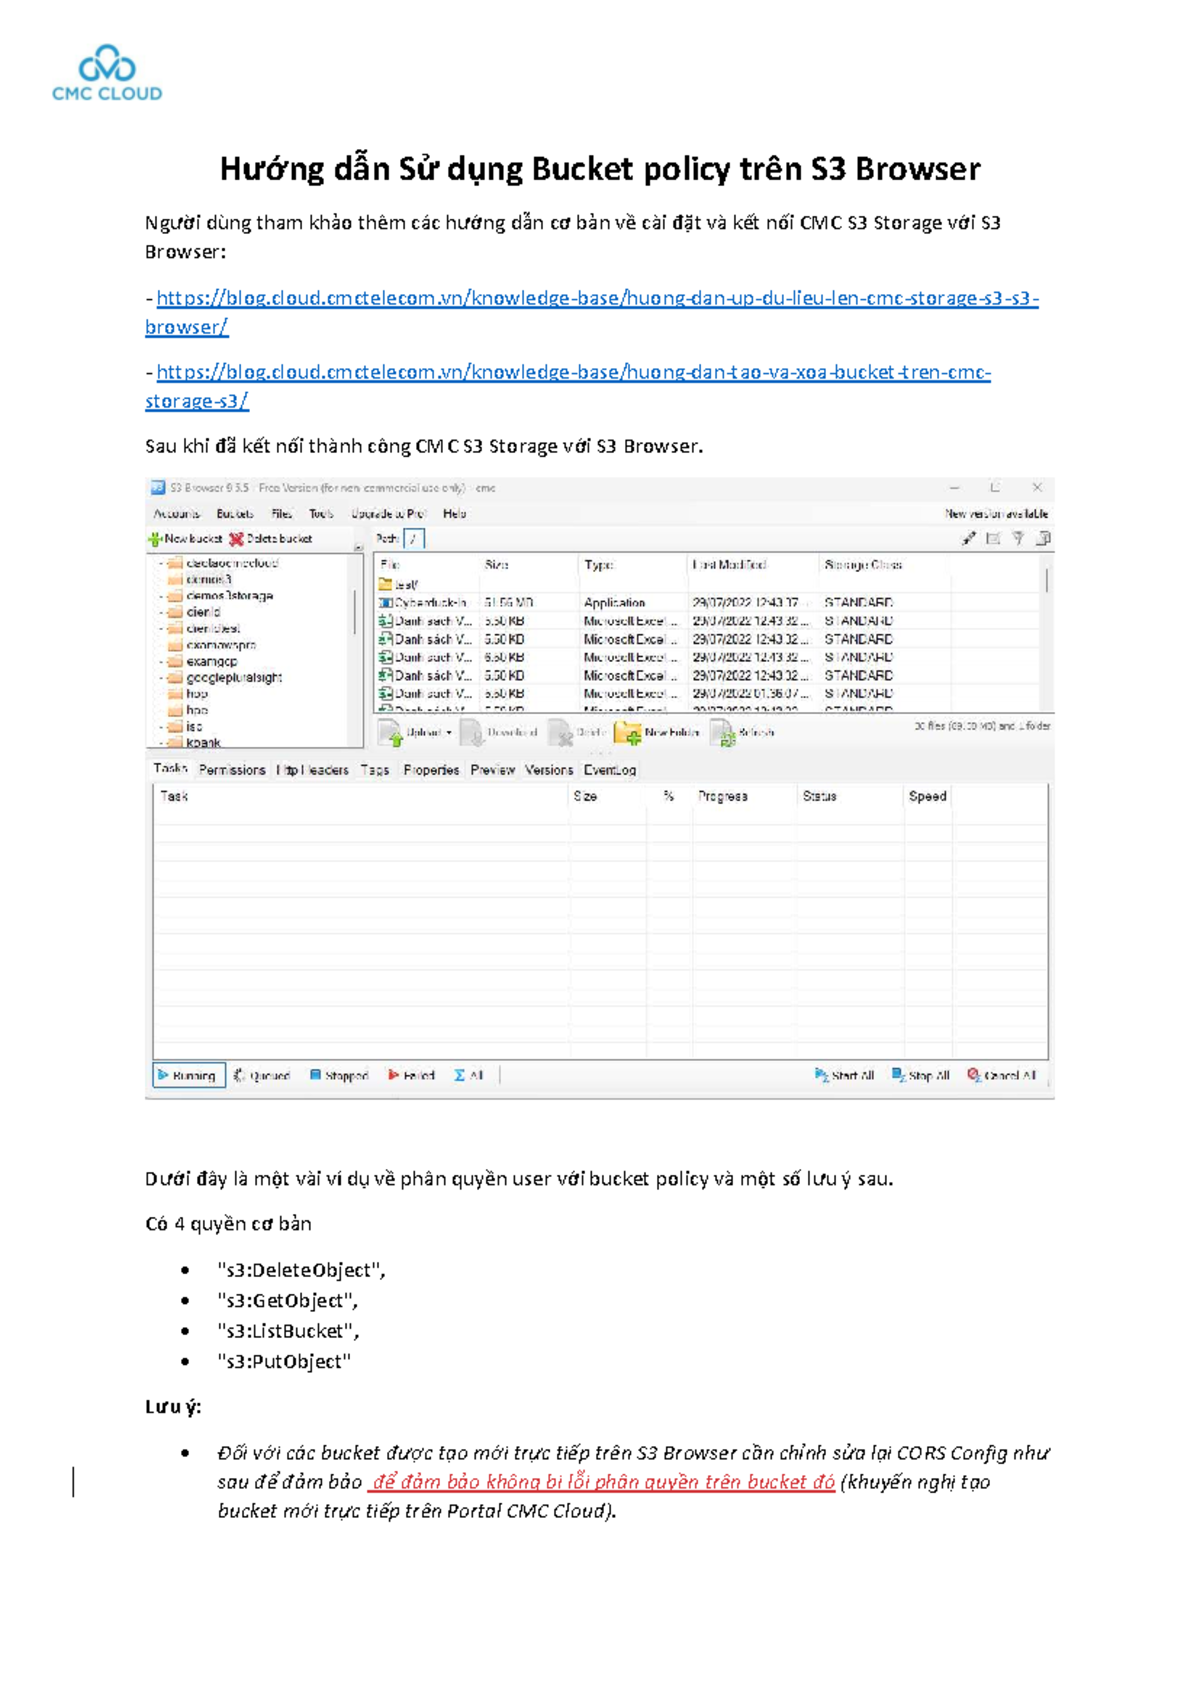Click the "s3:DeleteObject" bullet text
The width and height of the screenshot is (1200, 1696).
tap(301, 1271)
